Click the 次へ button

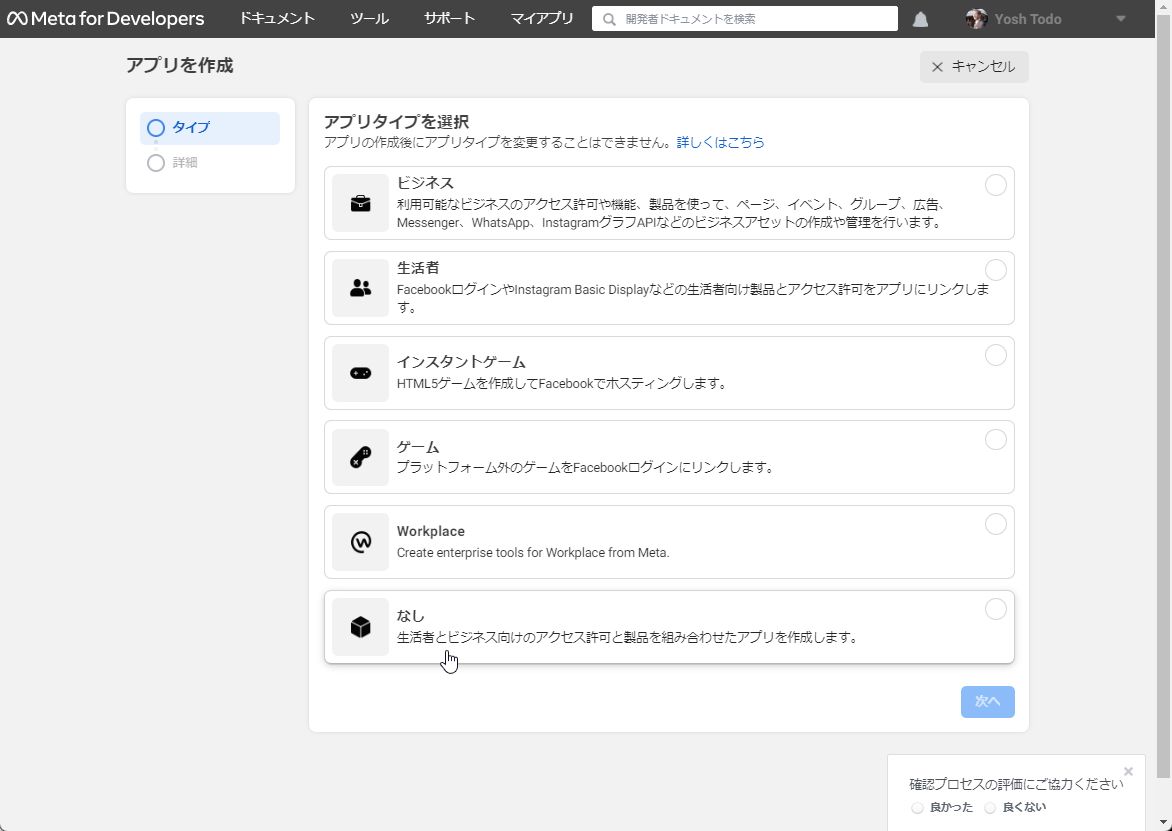pos(987,702)
